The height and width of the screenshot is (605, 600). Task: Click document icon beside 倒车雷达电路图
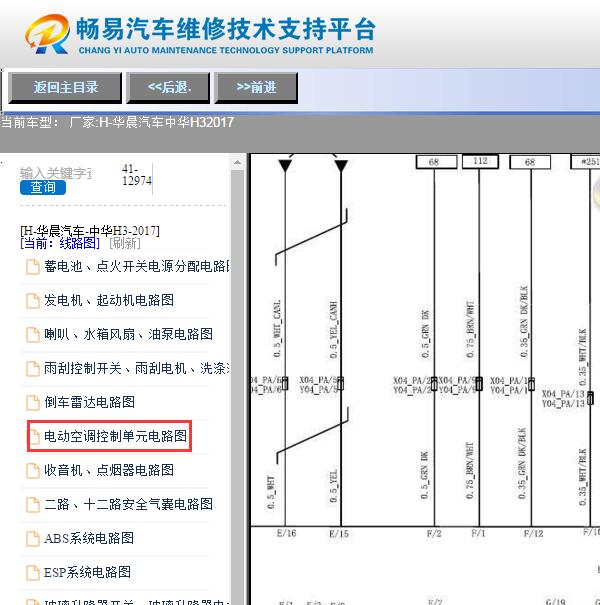[33, 402]
